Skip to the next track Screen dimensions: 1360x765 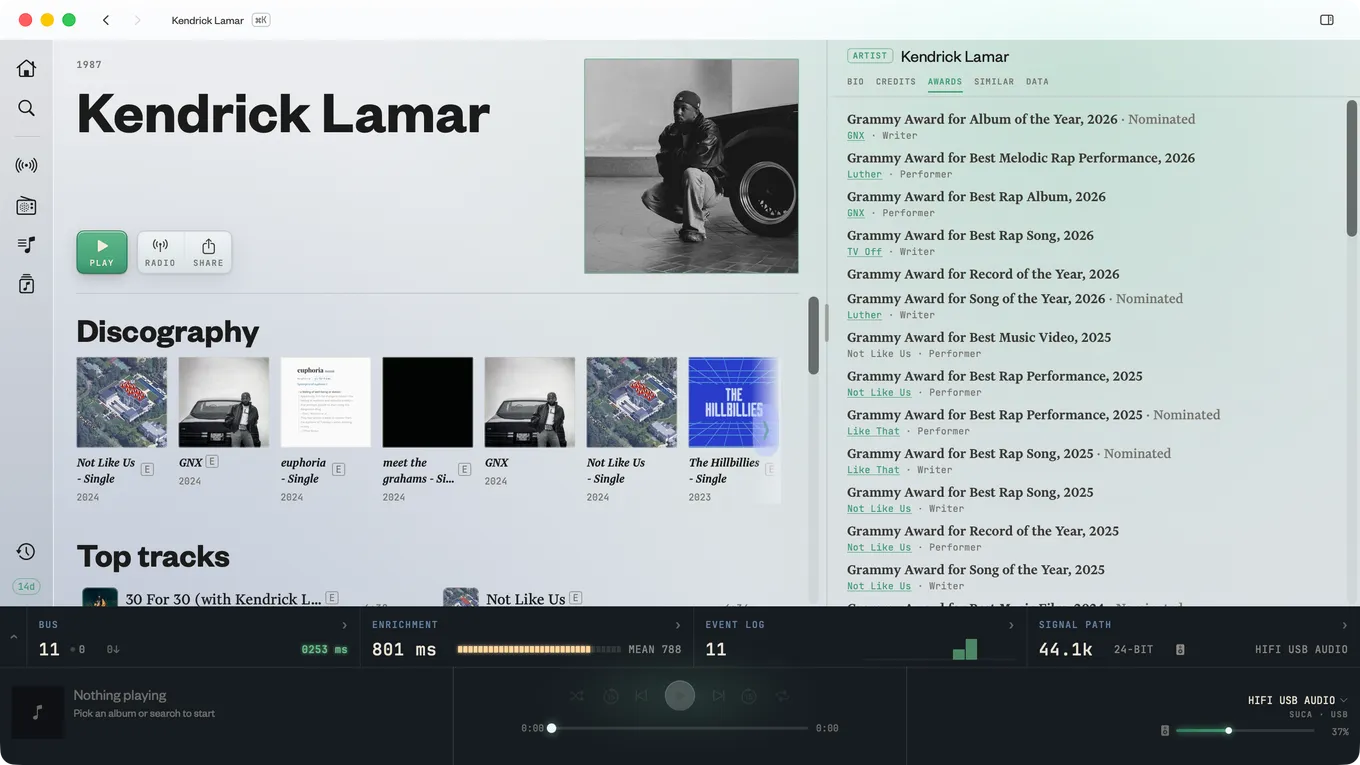coord(718,695)
